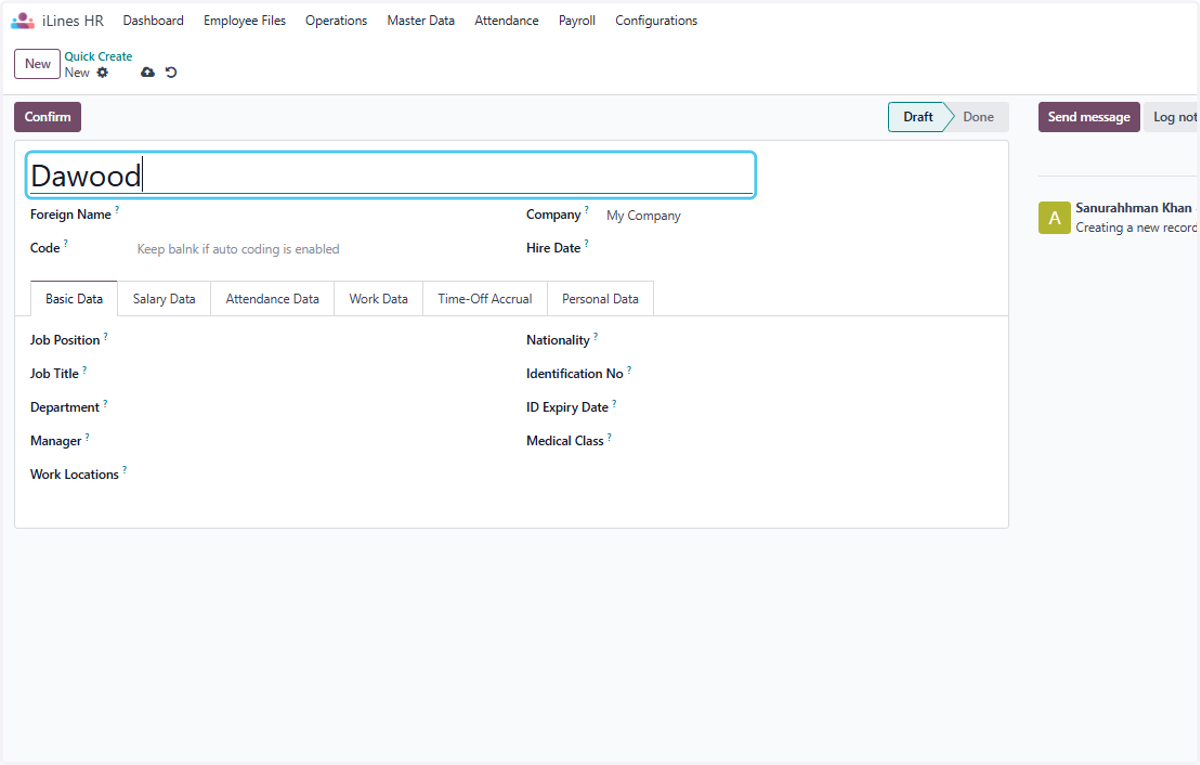This screenshot has width=1200, height=765.
Task: Click the Code field help question mark
Action: coord(66,243)
